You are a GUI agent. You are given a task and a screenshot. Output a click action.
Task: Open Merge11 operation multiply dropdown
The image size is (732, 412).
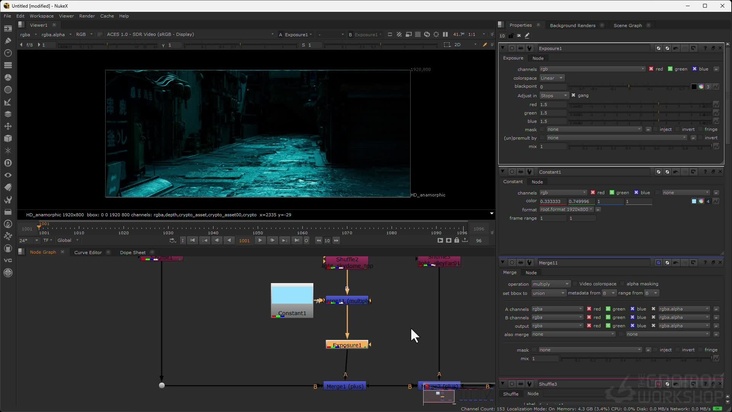click(x=551, y=284)
